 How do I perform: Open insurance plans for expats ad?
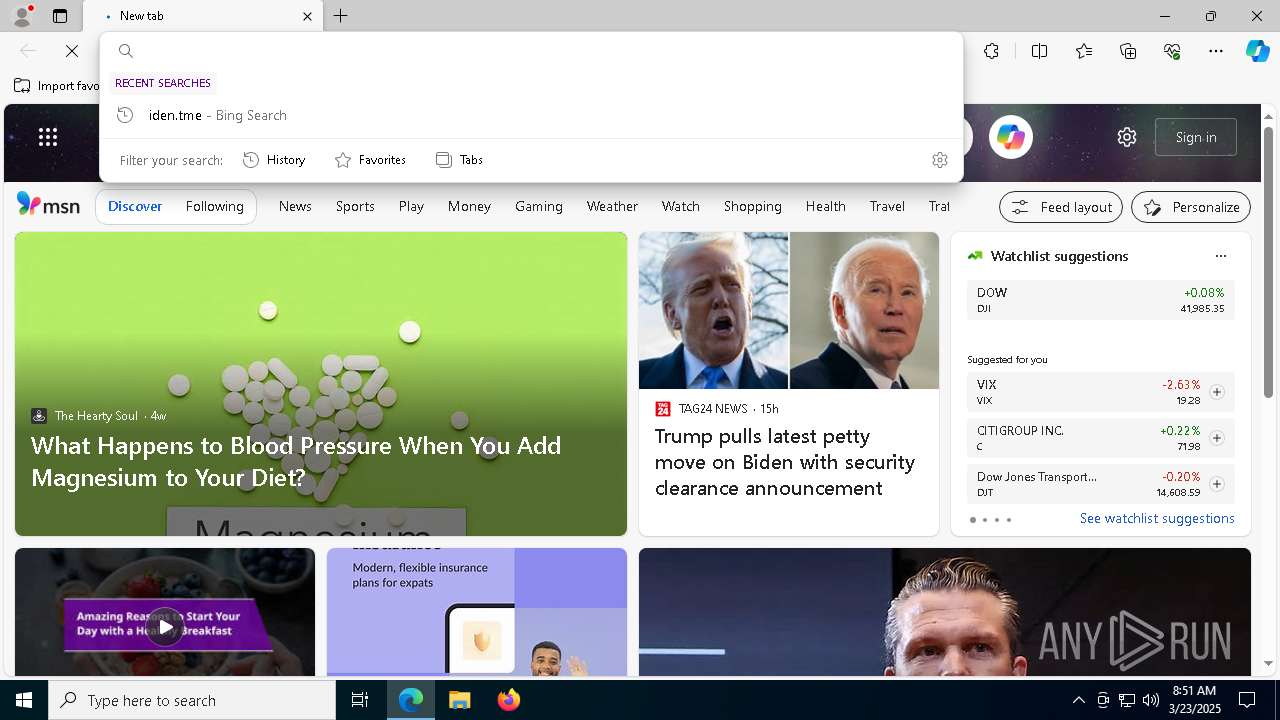point(477,612)
